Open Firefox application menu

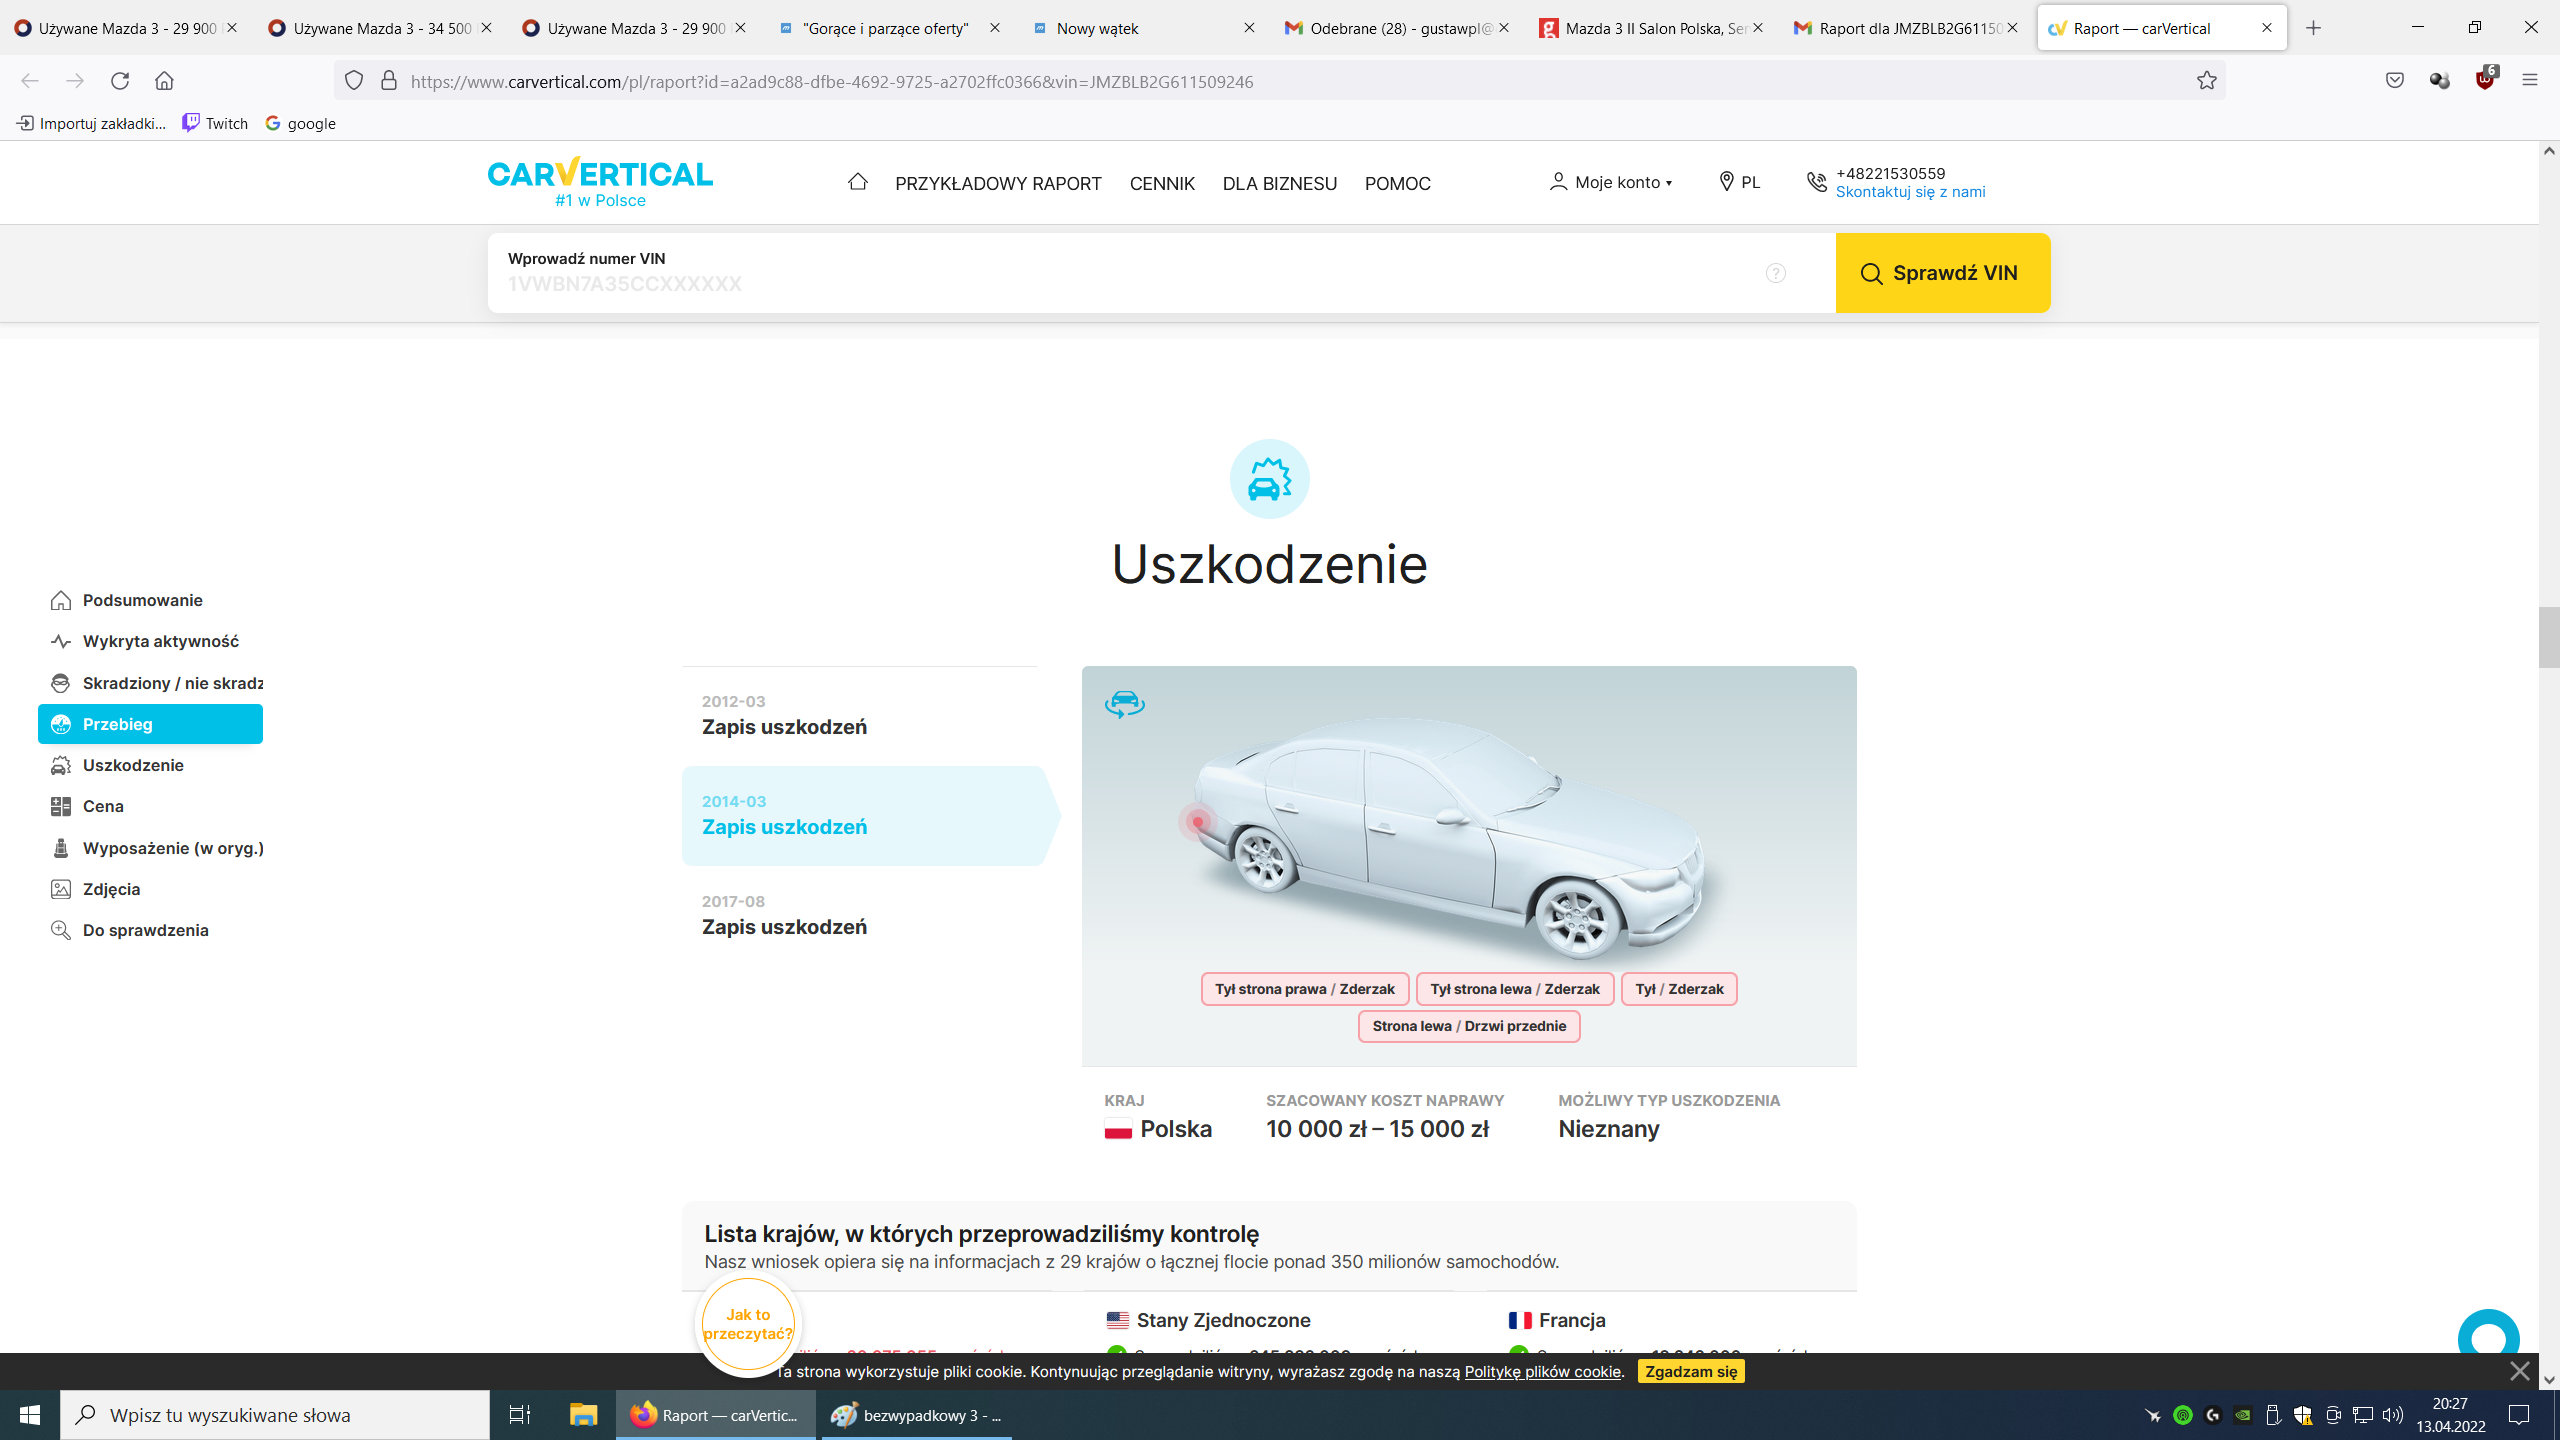click(x=2529, y=81)
